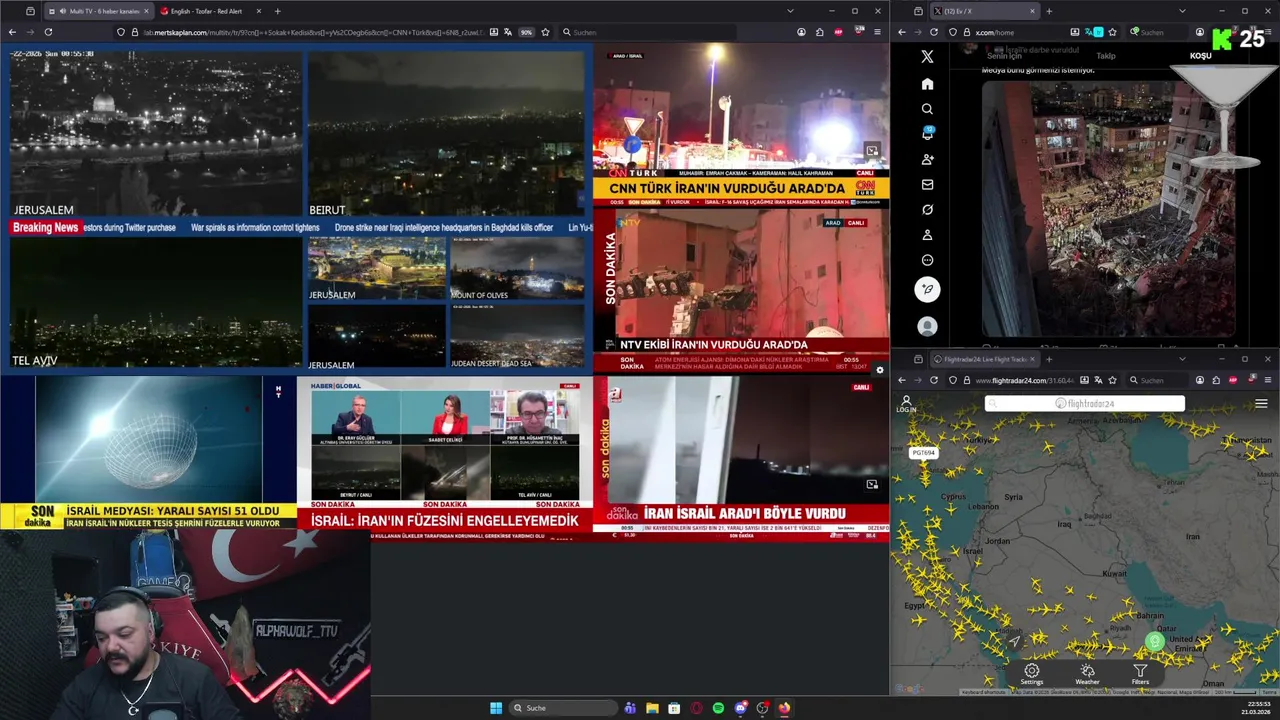
Task: Switch to KOŞU tab on X timeline
Action: (1200, 56)
